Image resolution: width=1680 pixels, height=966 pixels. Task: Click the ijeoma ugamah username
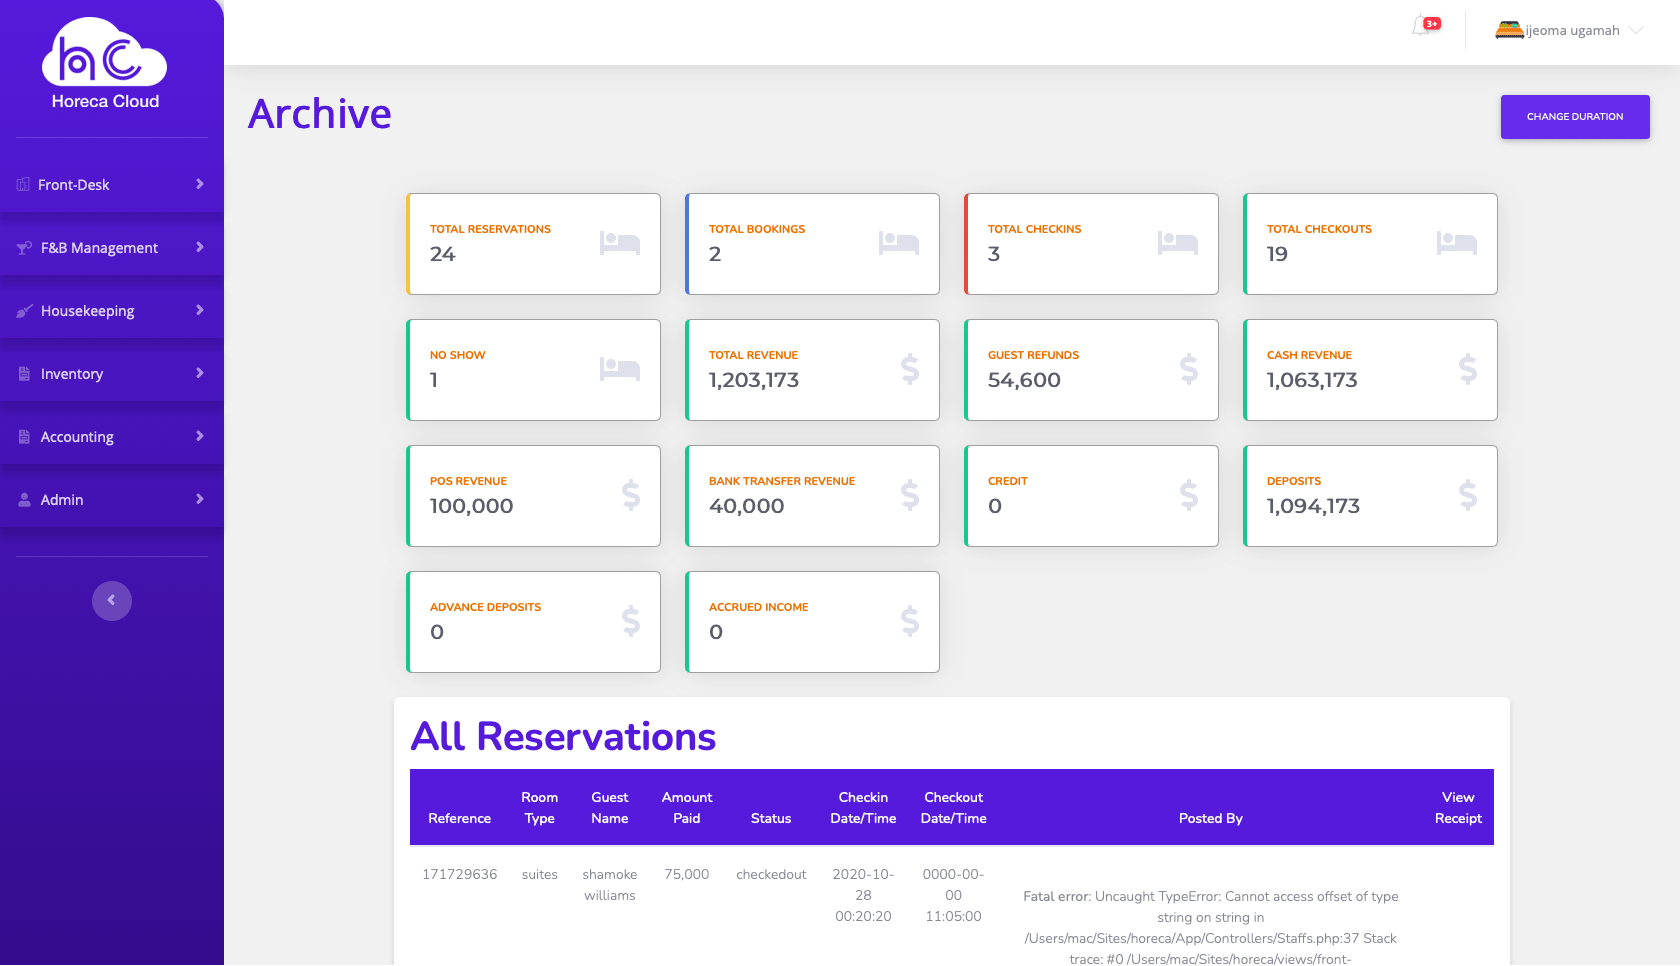click(x=1572, y=31)
